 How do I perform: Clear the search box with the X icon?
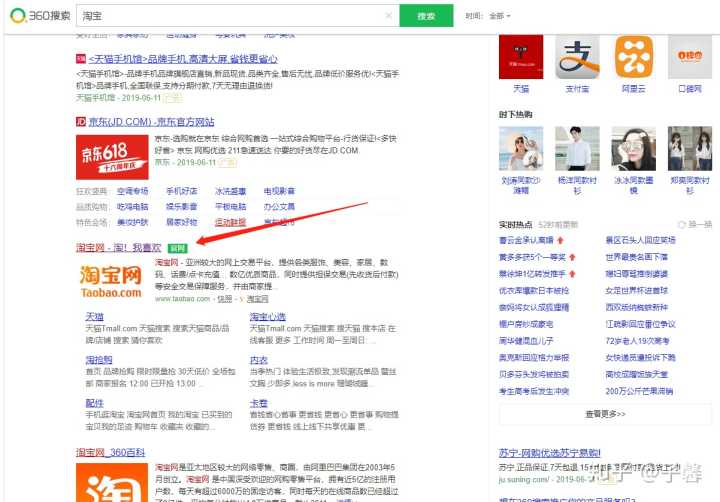coord(388,16)
